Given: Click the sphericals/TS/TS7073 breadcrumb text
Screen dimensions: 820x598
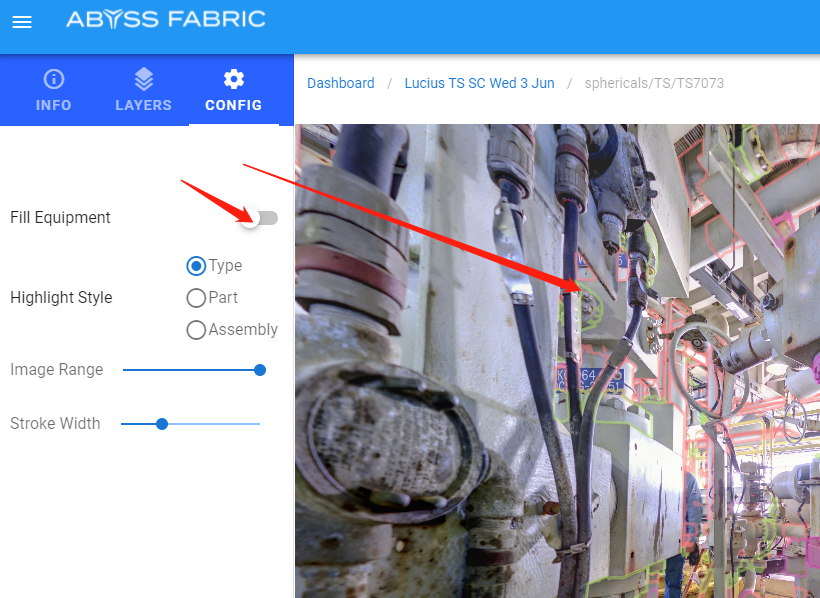Looking at the screenshot, I should (654, 83).
